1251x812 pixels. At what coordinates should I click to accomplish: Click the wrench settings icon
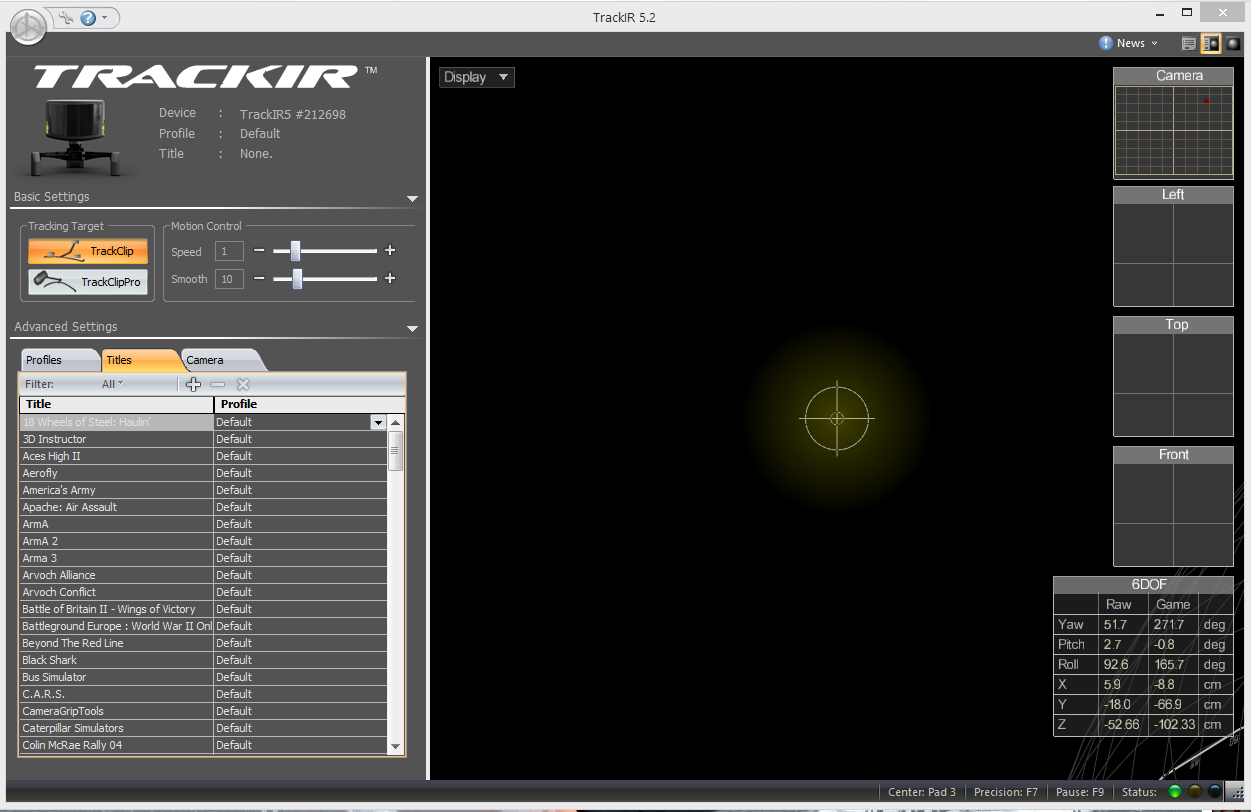point(66,18)
